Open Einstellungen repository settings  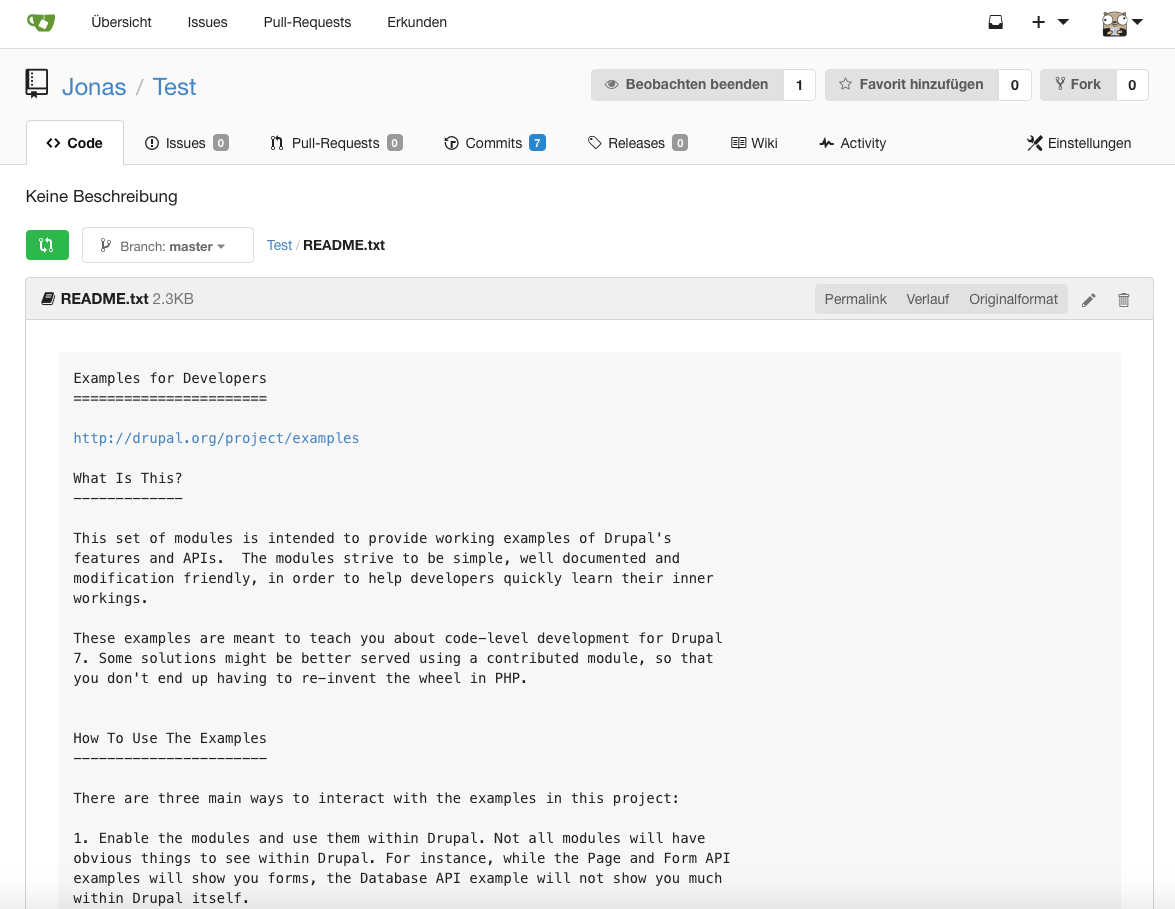point(1079,142)
